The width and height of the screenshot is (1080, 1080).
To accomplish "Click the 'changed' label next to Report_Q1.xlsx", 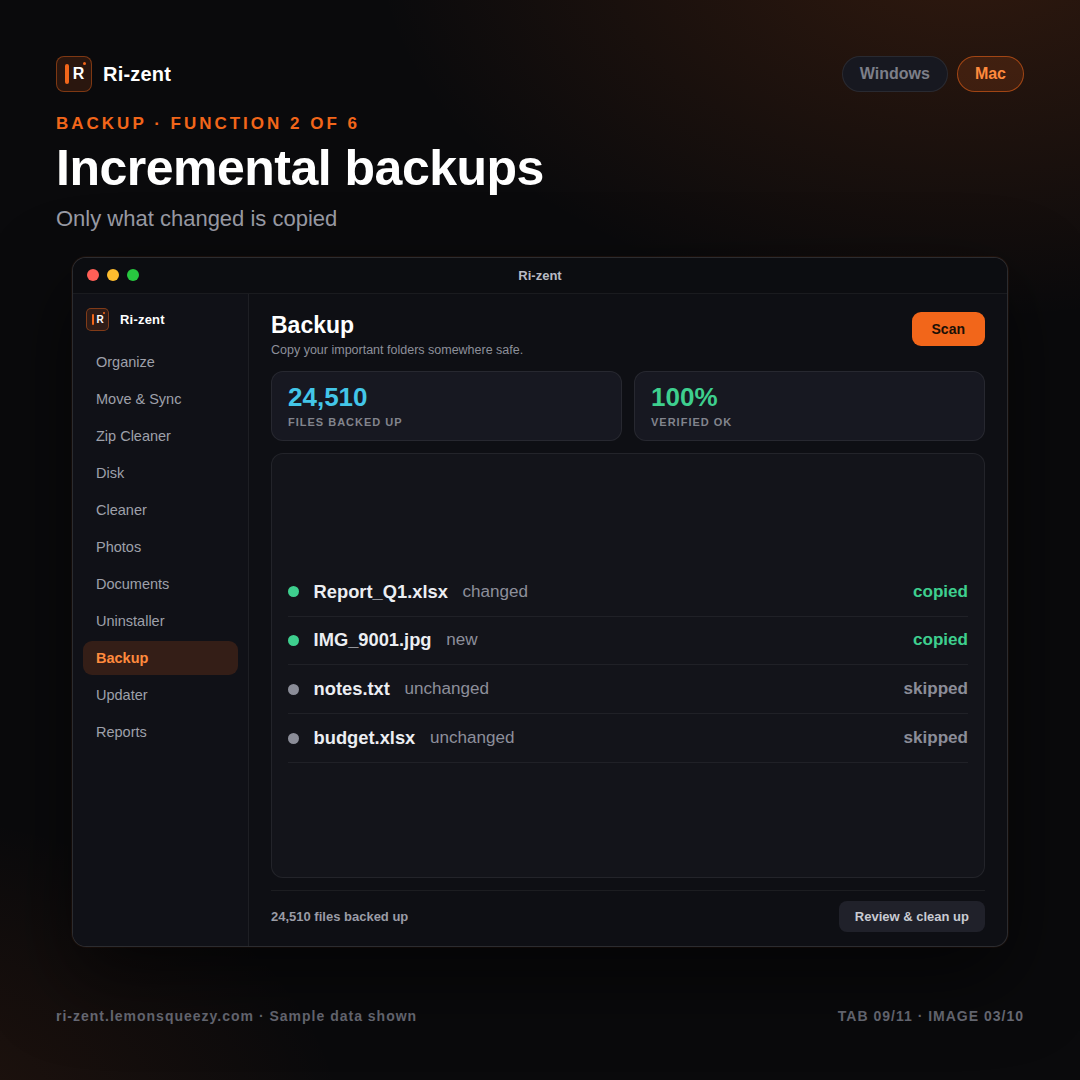I will (x=495, y=592).
